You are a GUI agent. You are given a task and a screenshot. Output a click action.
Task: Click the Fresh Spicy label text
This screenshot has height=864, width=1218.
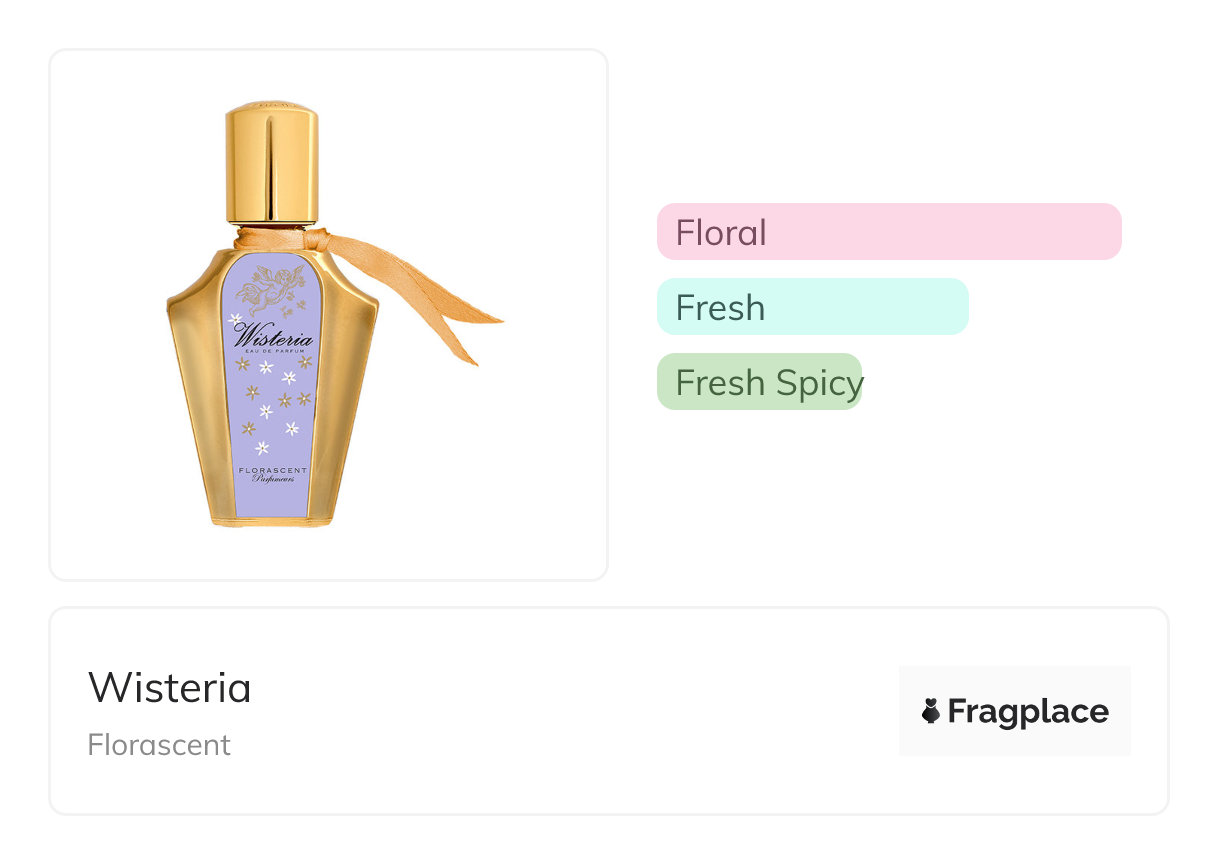coord(769,384)
